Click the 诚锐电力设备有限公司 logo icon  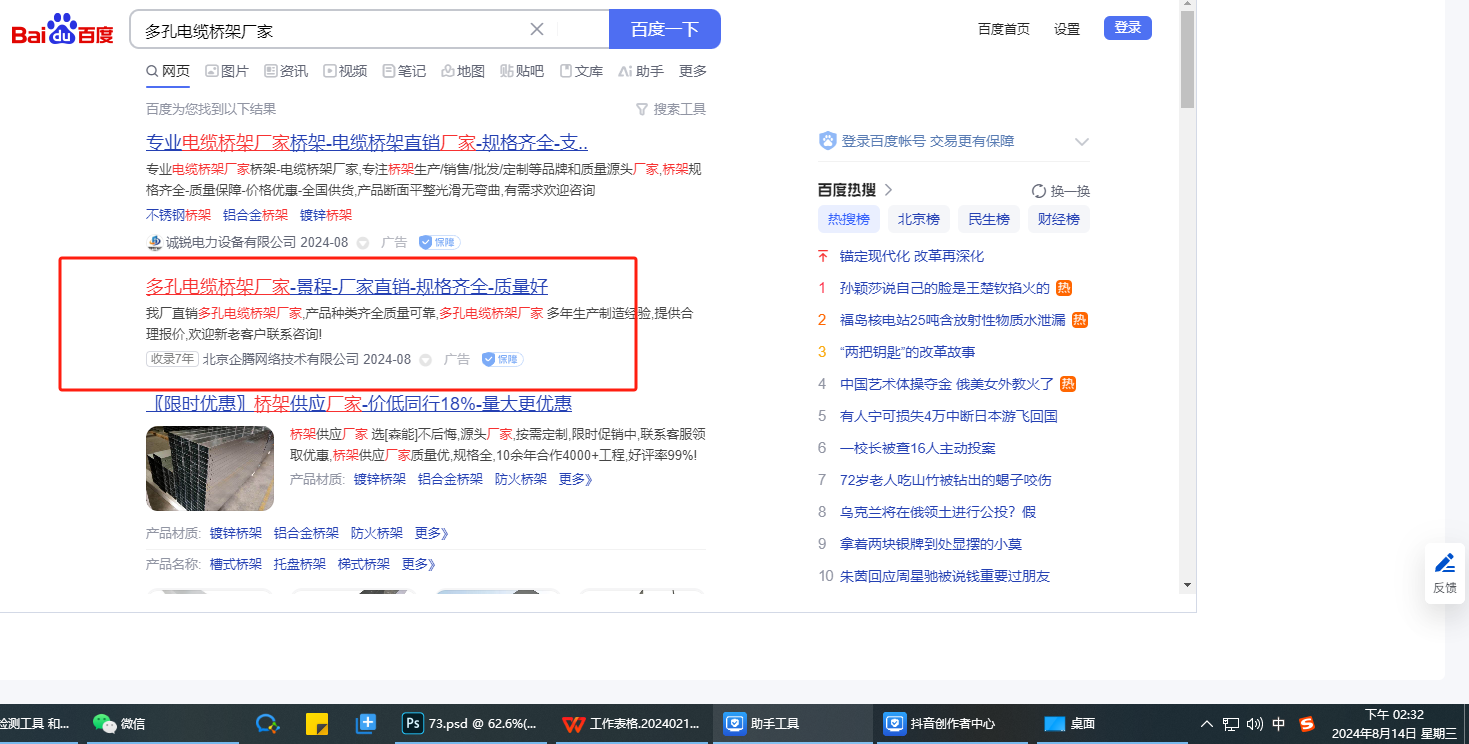(x=154, y=242)
